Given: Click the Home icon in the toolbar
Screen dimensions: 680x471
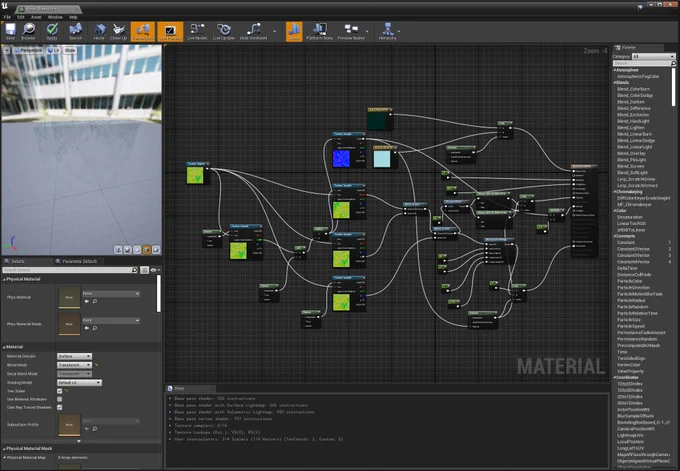Looking at the screenshot, I should pos(99,31).
